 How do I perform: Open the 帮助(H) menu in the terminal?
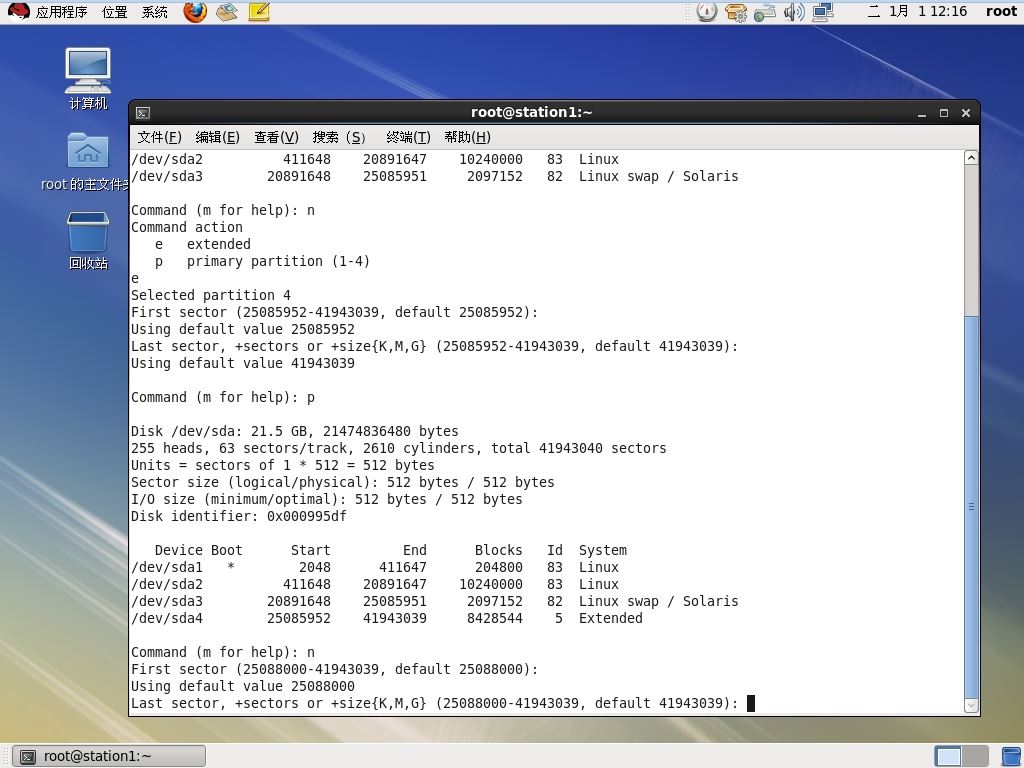coord(468,137)
